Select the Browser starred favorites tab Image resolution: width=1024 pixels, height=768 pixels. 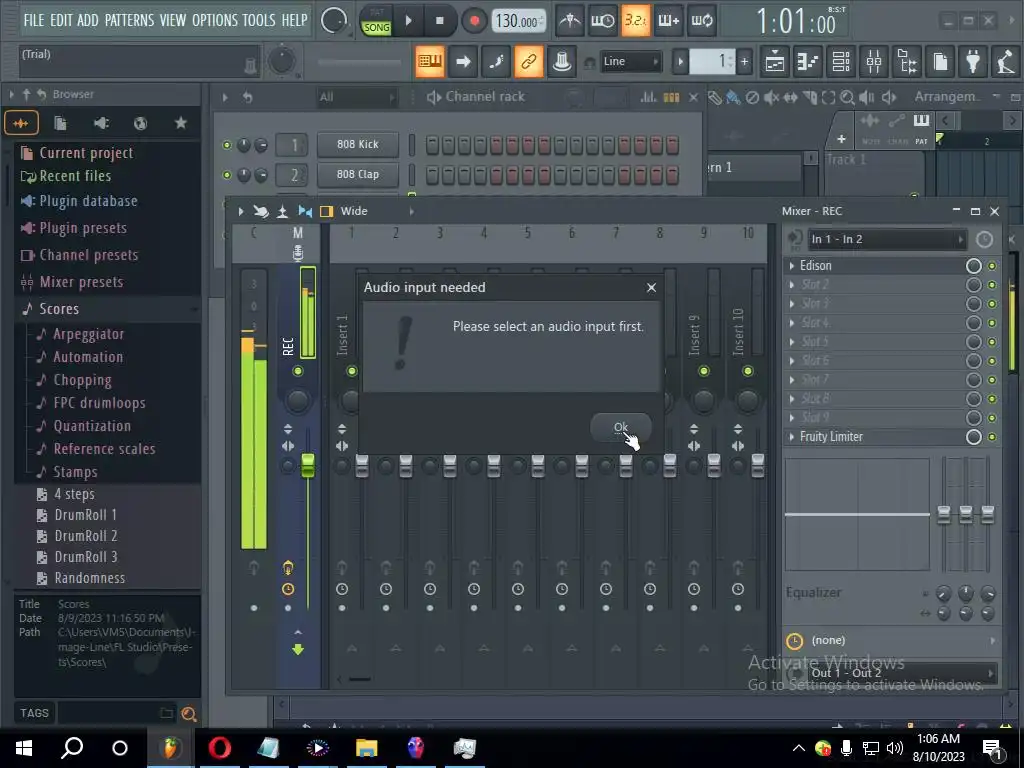click(x=181, y=123)
